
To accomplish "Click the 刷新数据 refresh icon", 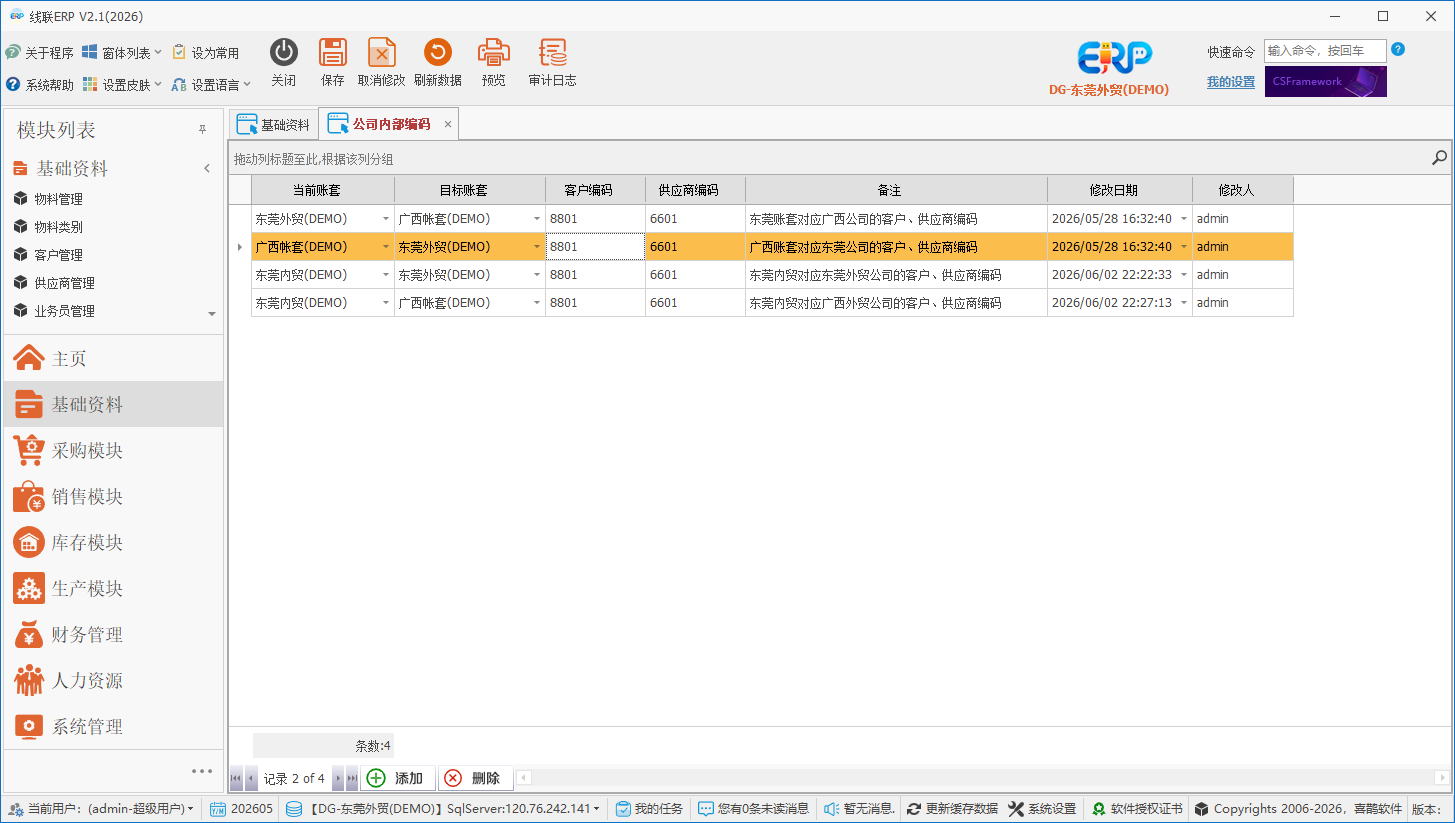I will [x=438, y=53].
